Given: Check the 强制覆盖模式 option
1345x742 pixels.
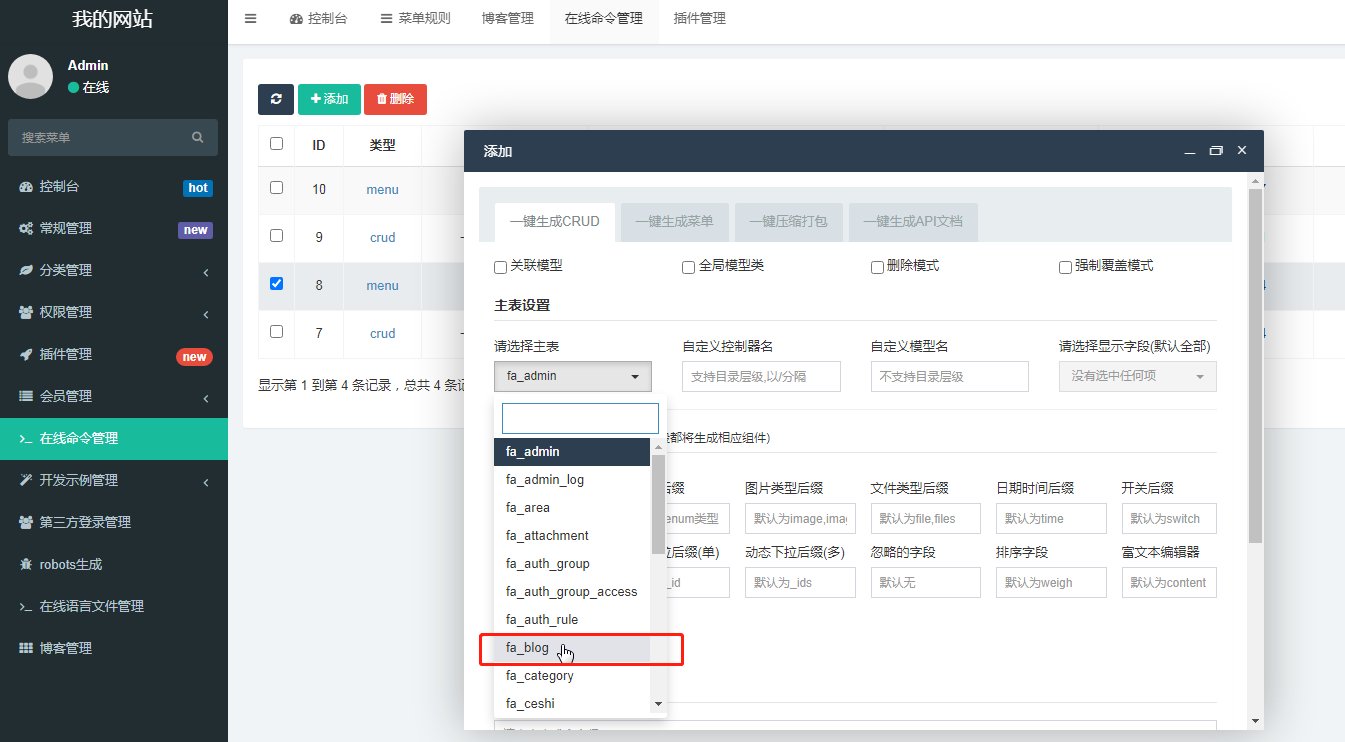Looking at the screenshot, I should [x=1064, y=267].
